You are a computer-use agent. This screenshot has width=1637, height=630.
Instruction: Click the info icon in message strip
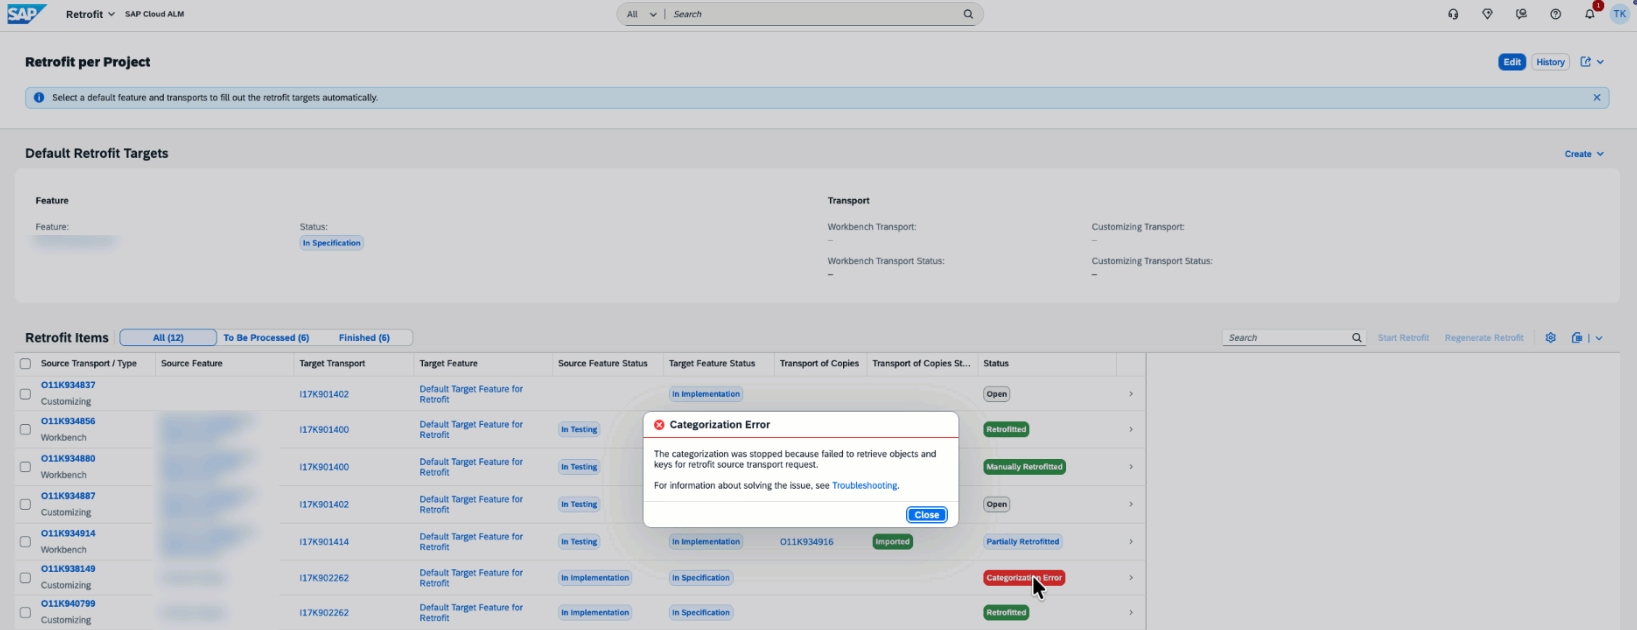click(x=39, y=98)
